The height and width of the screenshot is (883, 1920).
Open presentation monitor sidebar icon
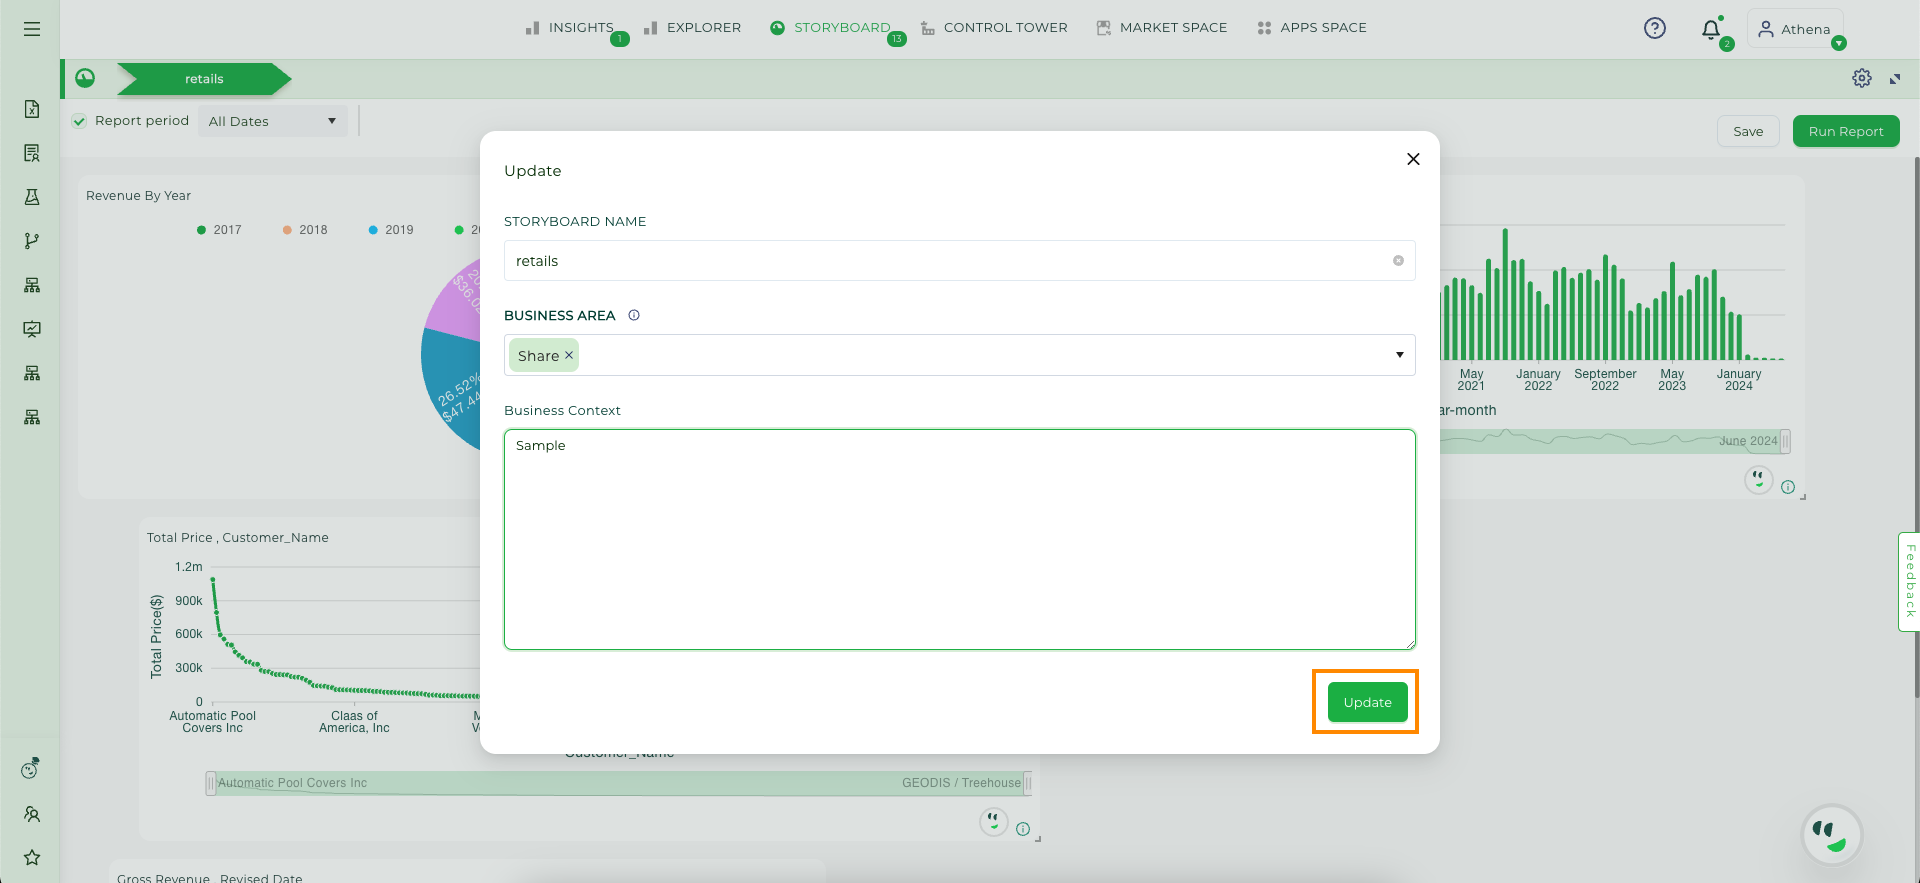point(32,329)
